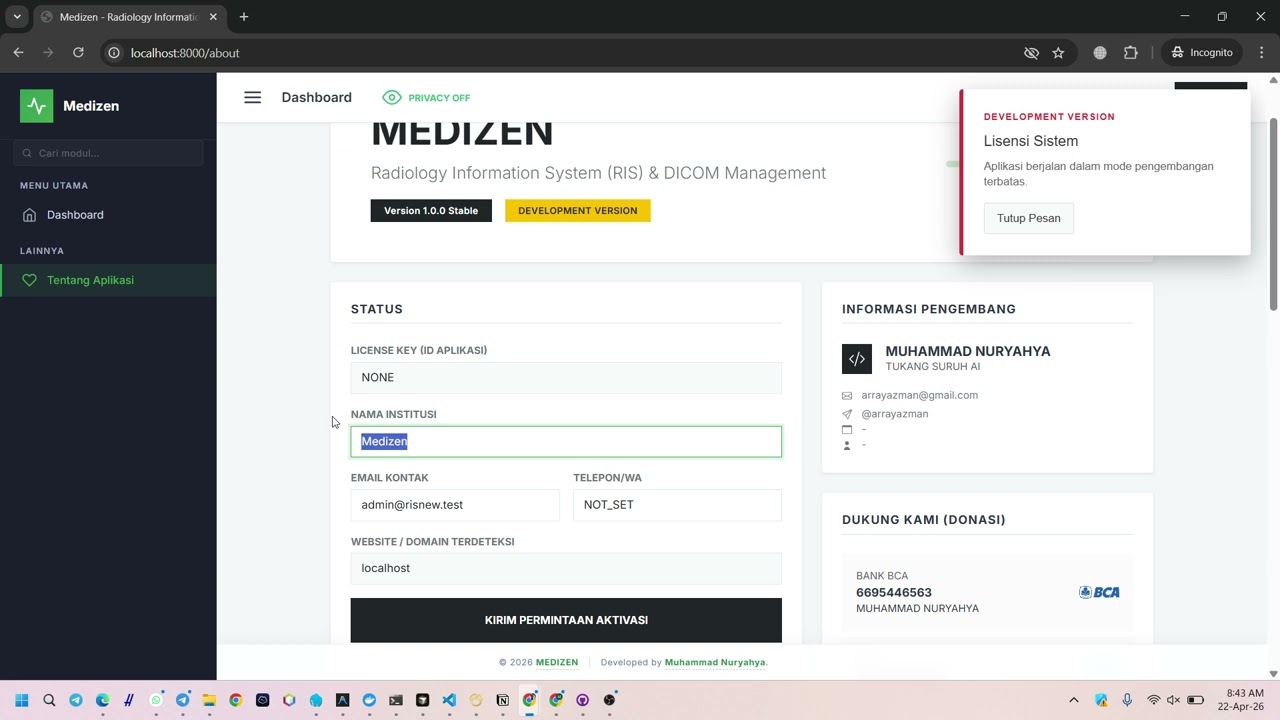1280x720 pixels.
Task: Open File Explorer from the taskbar
Action: pyautogui.click(x=209, y=700)
